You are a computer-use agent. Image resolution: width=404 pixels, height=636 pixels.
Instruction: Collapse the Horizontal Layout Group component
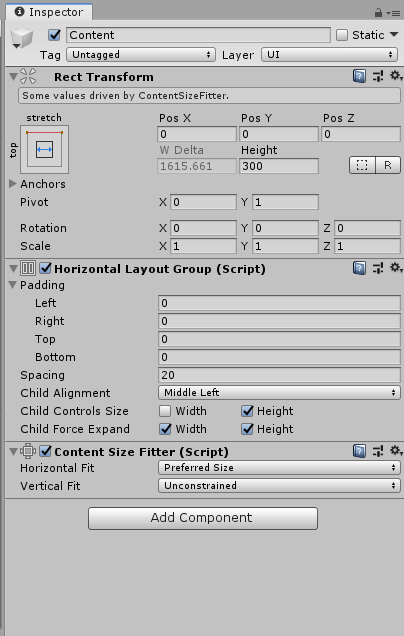(x=13, y=268)
